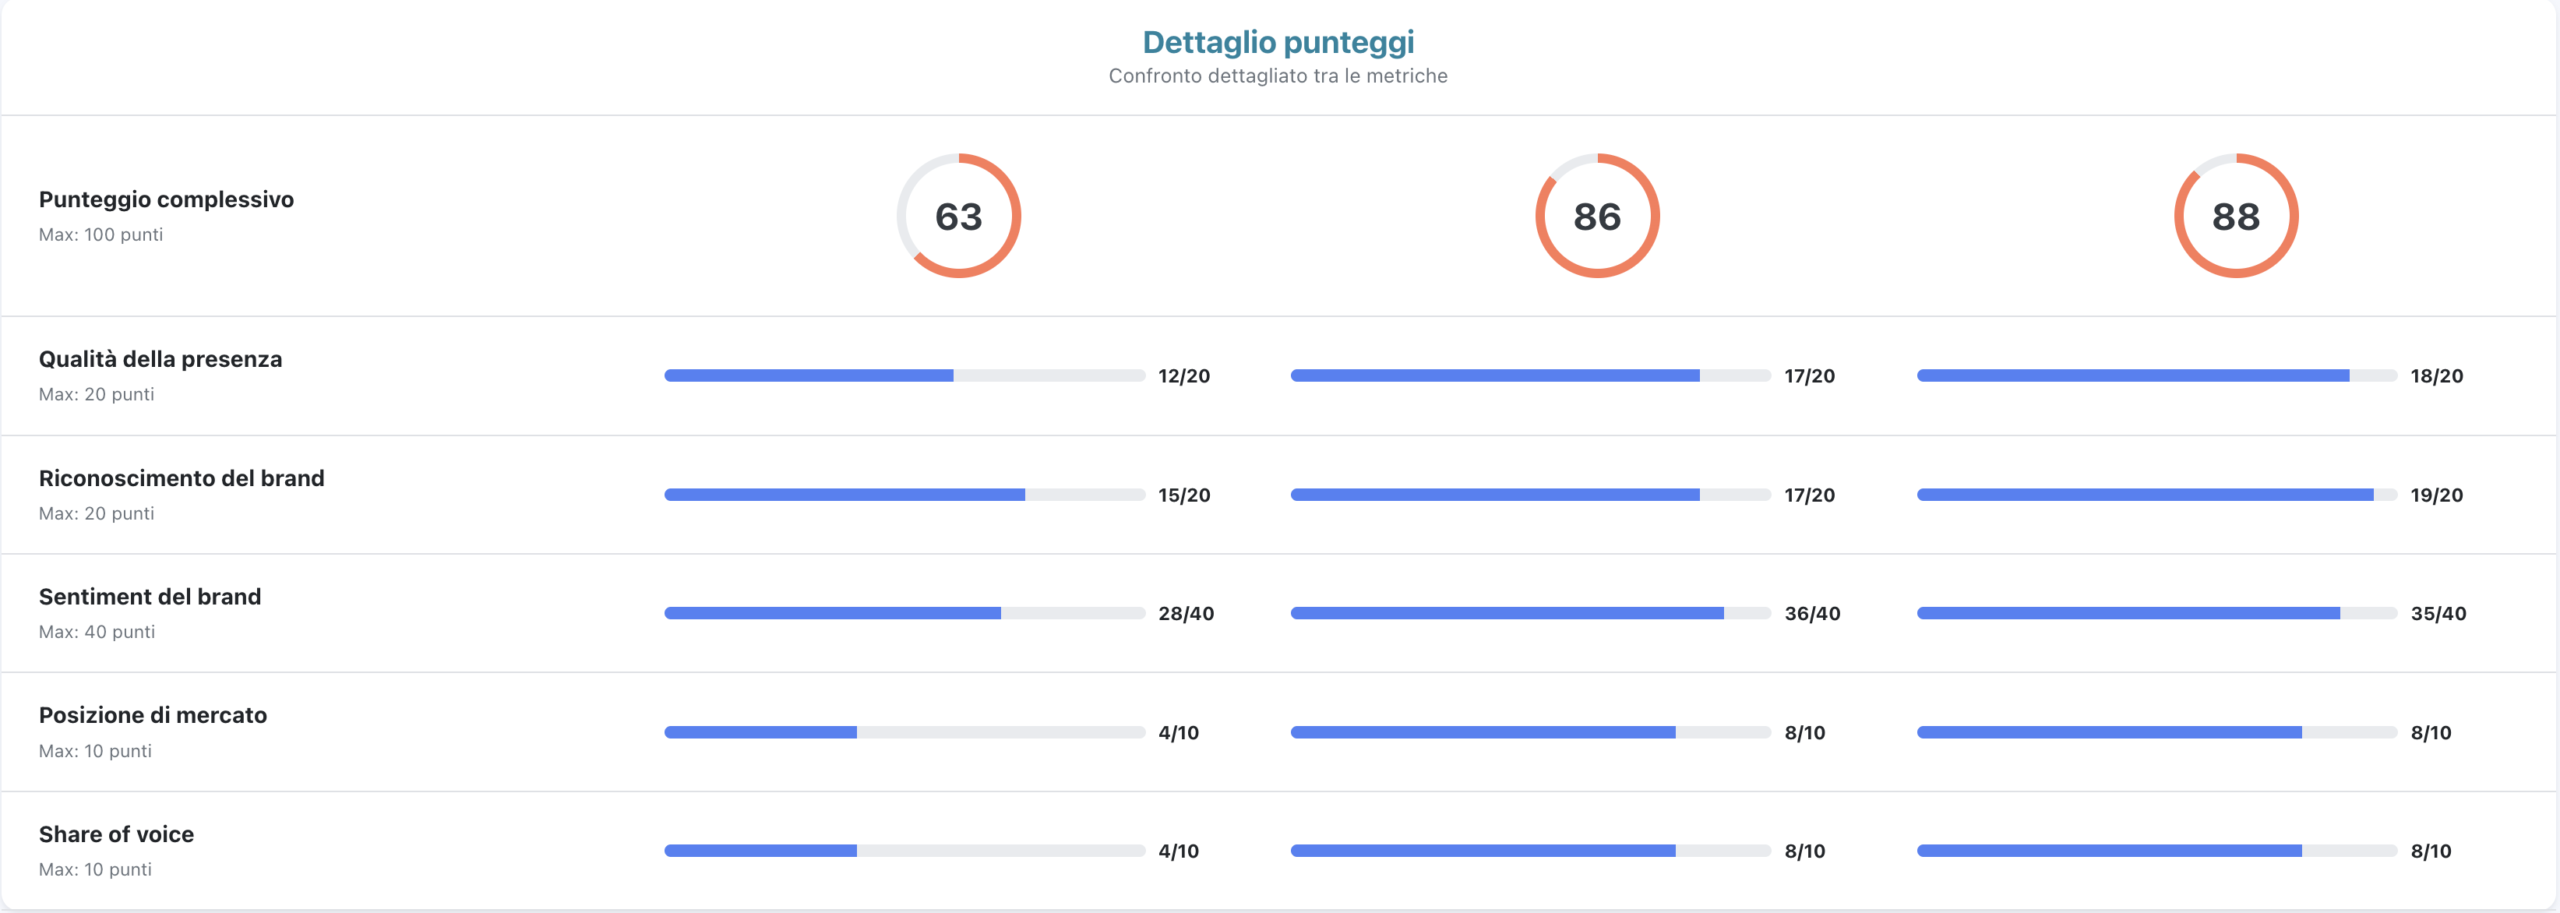Select the progress bar scored 19/20
Viewport: 2560px width, 913px height.
tap(2156, 495)
